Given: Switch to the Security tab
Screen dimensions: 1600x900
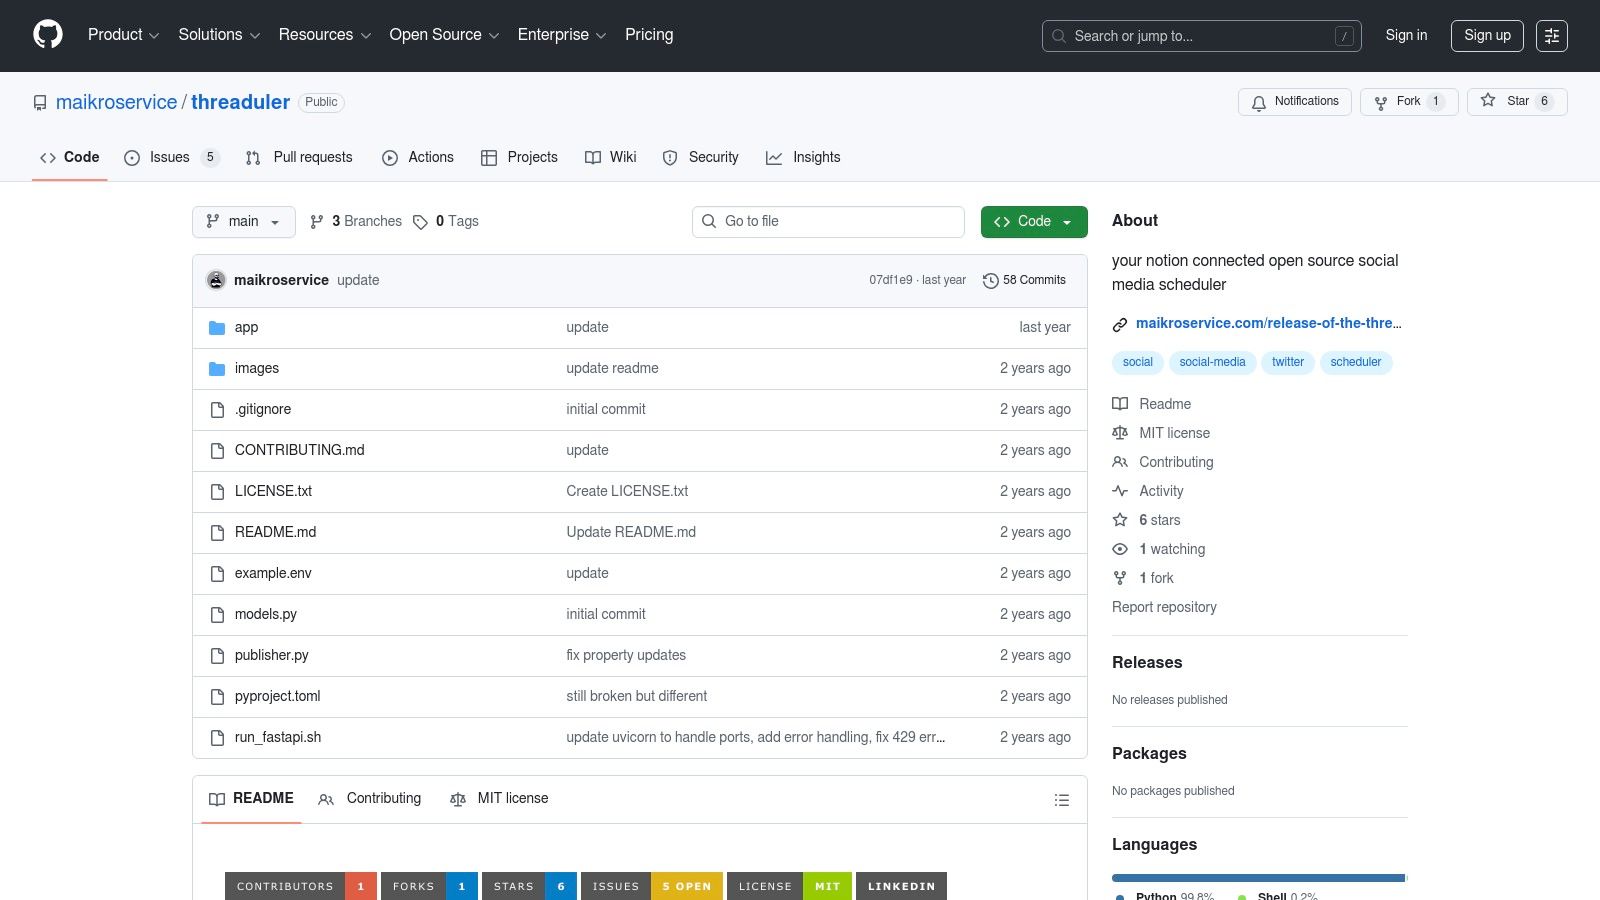Looking at the screenshot, I should tap(700, 158).
